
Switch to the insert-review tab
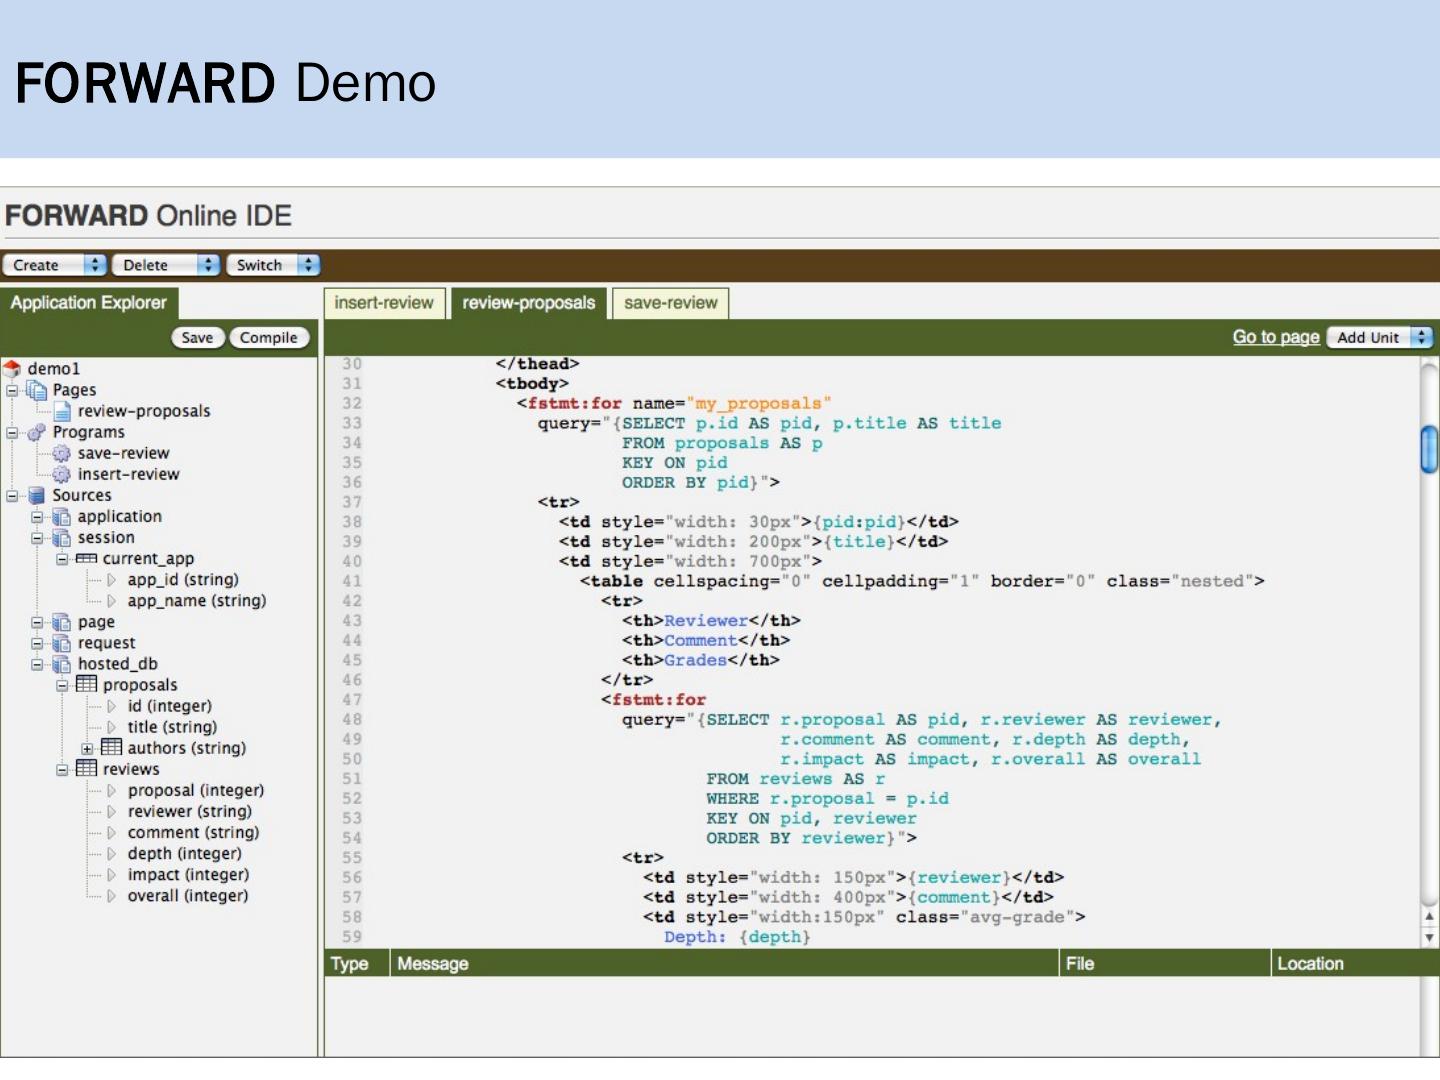tap(384, 303)
